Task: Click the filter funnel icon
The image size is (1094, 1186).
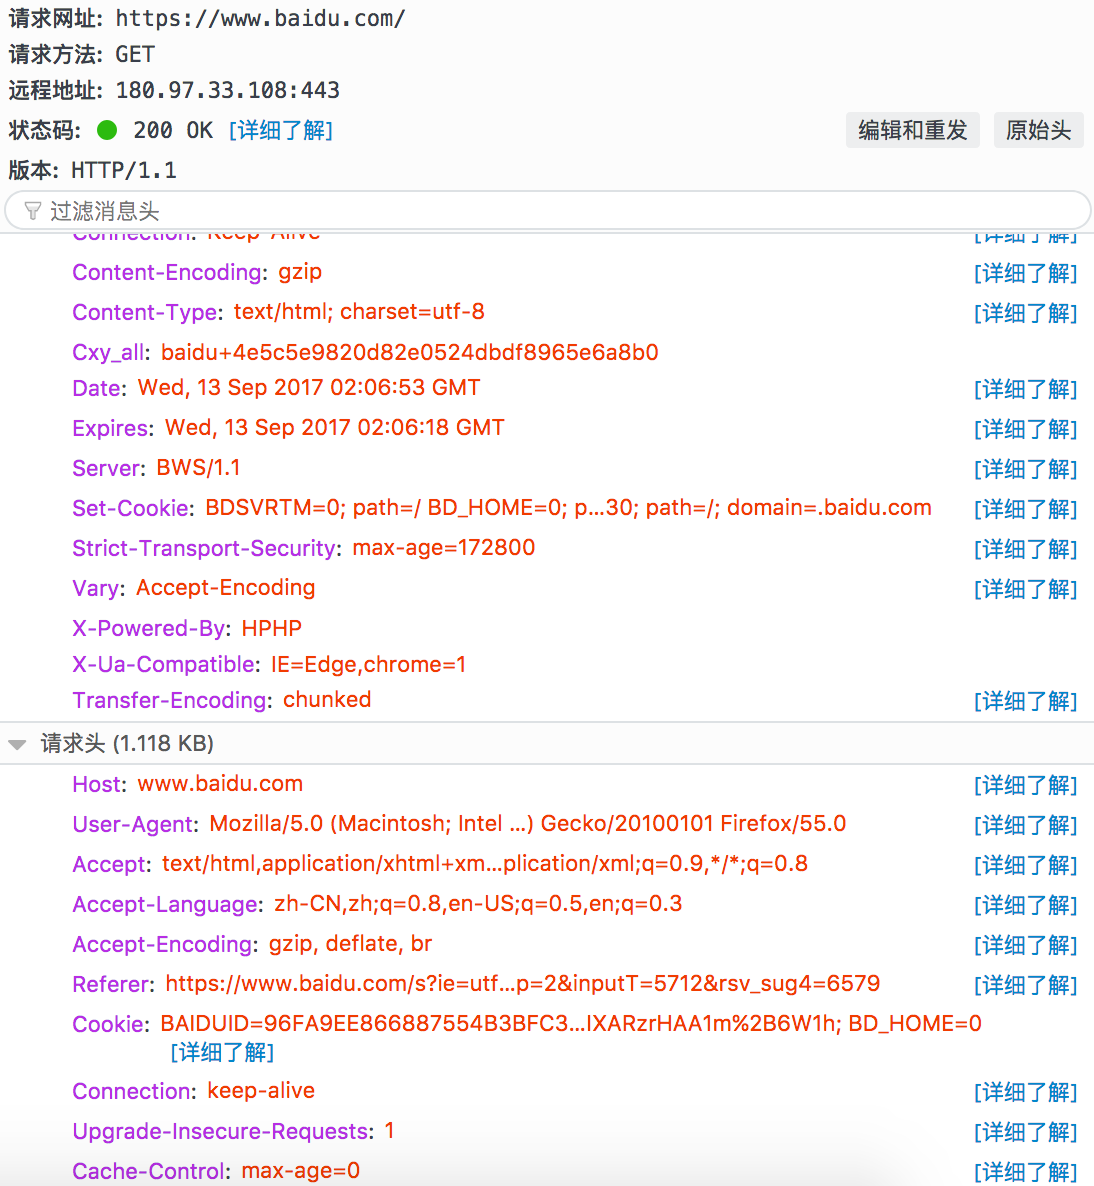Action: tap(33, 211)
